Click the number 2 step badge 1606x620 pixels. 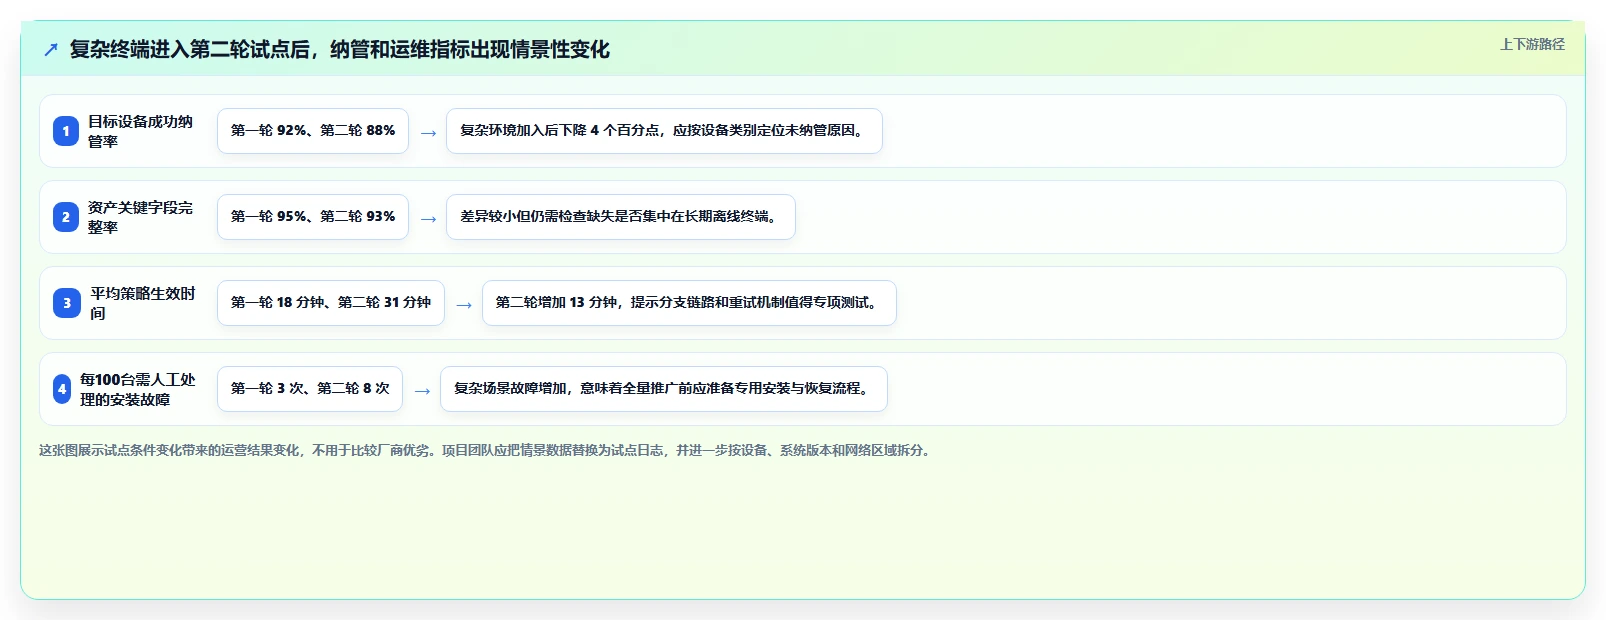(x=66, y=217)
